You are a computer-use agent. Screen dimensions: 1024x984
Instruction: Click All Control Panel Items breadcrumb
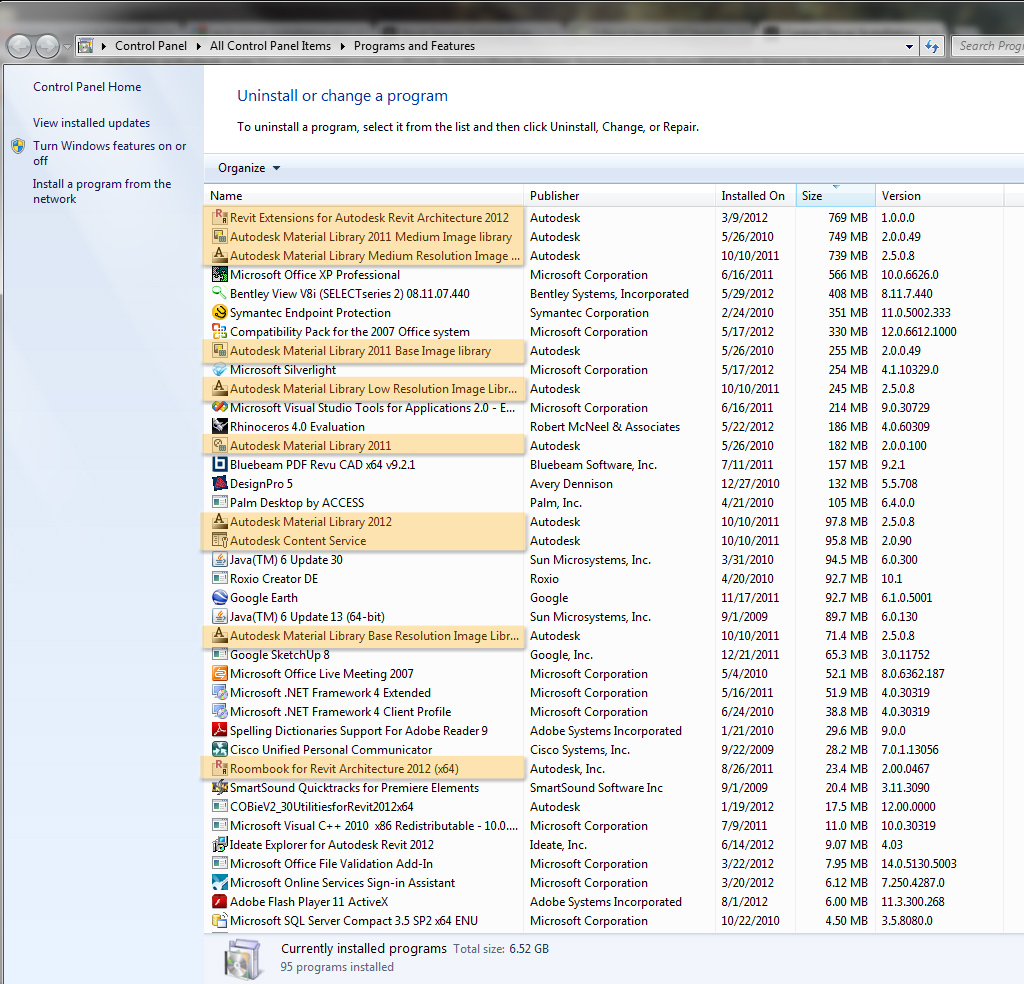coord(270,46)
